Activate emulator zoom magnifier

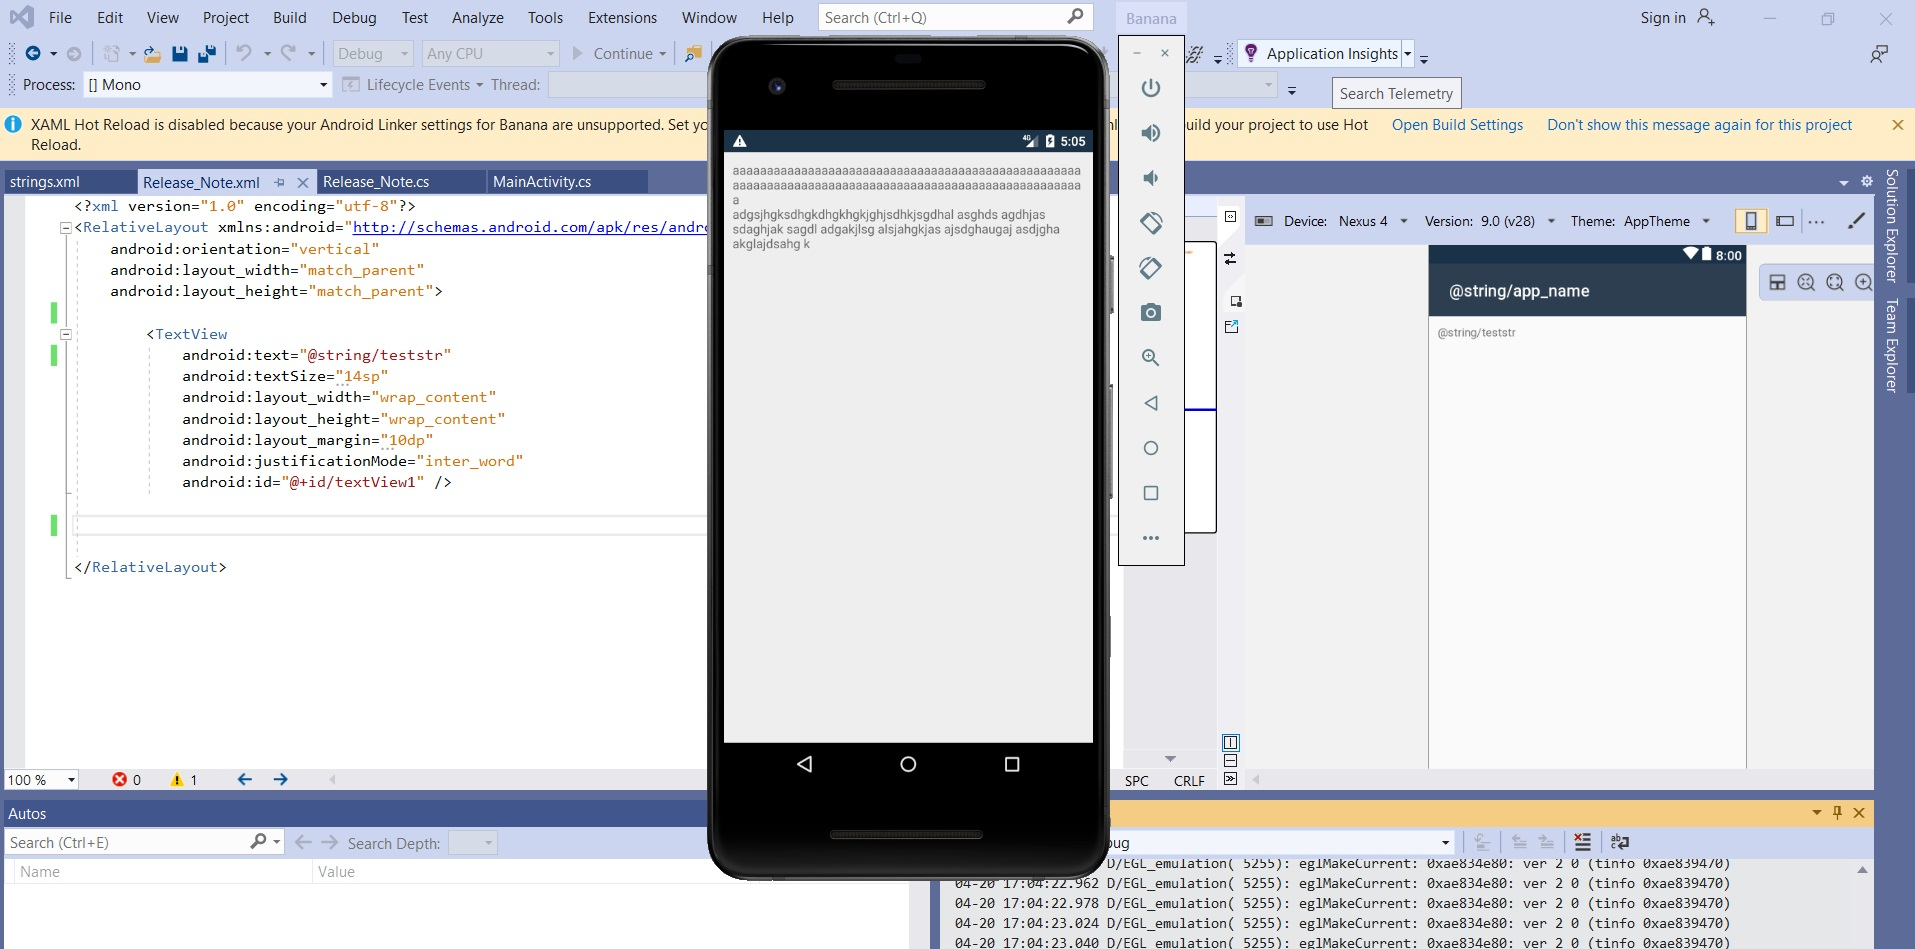(x=1151, y=357)
